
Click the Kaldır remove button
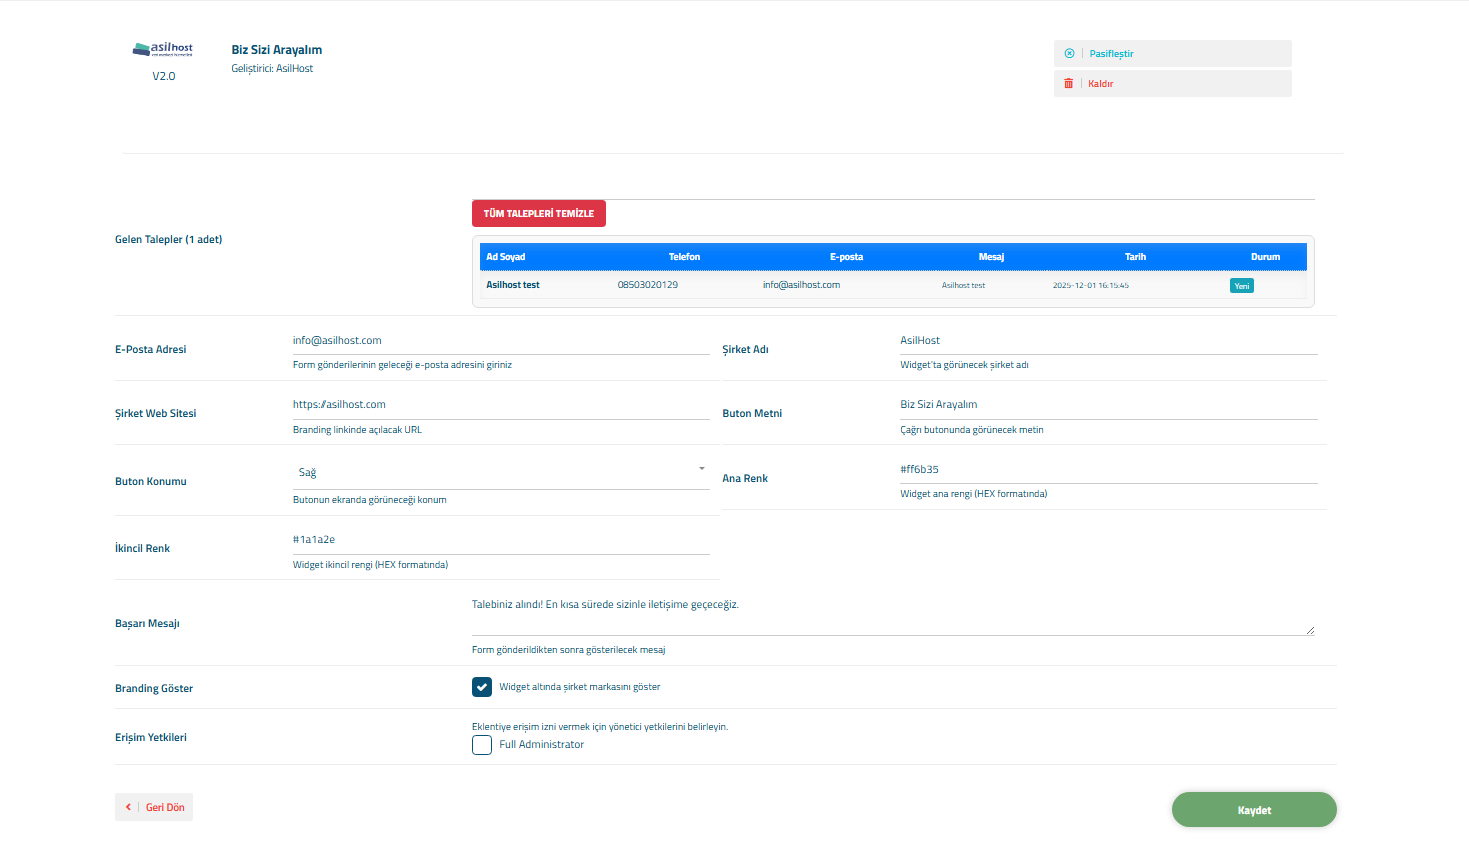point(1172,84)
